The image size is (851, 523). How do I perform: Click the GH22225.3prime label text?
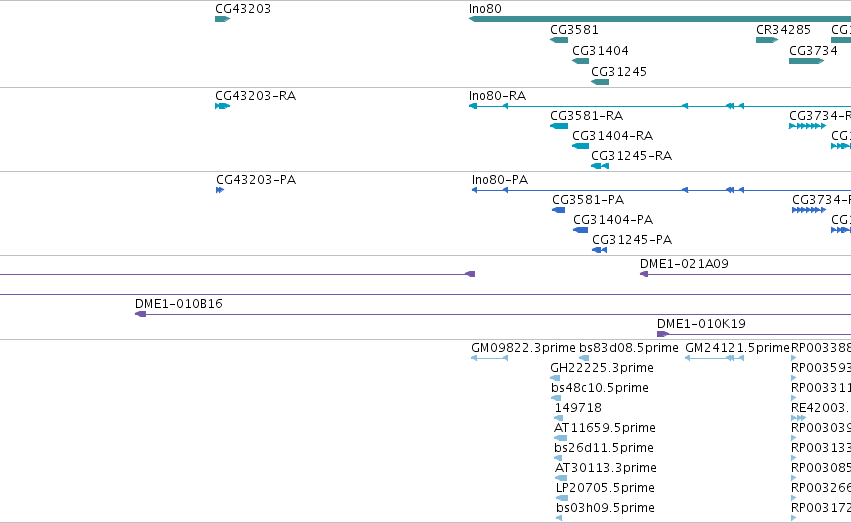pos(602,368)
